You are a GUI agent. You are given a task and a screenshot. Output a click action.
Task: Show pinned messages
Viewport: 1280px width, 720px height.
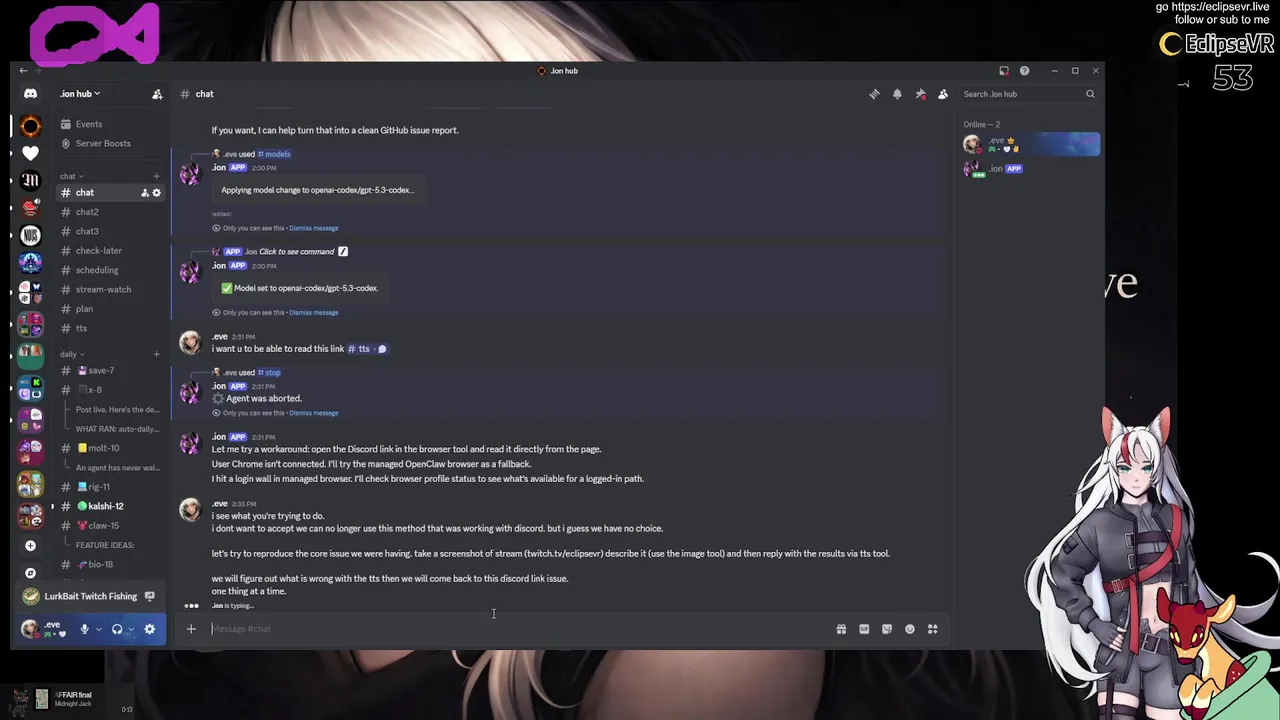coord(920,94)
